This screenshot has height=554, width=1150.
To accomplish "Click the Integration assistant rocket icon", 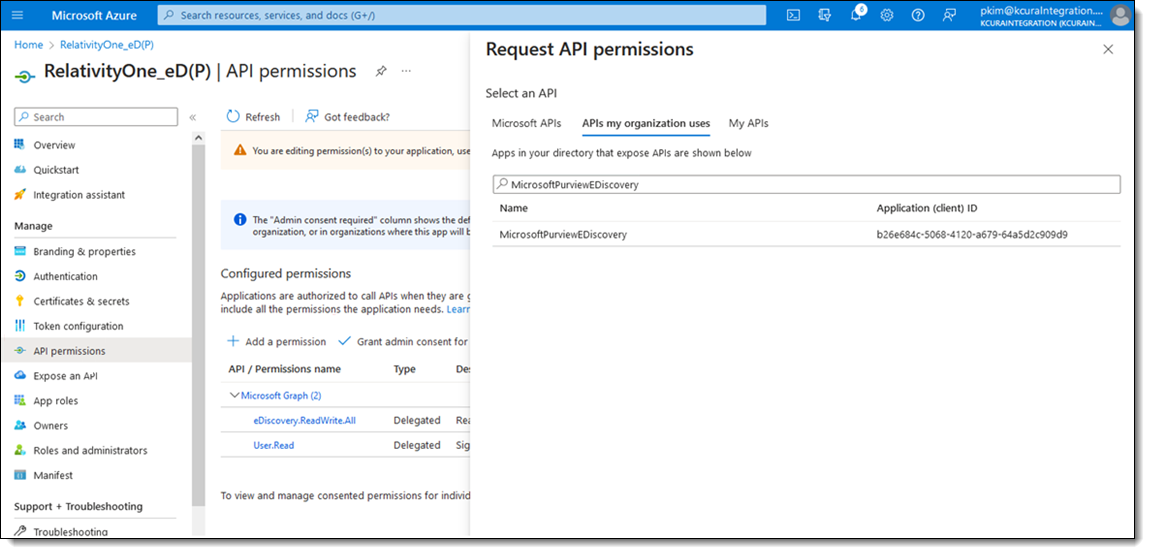I will pos(21,194).
